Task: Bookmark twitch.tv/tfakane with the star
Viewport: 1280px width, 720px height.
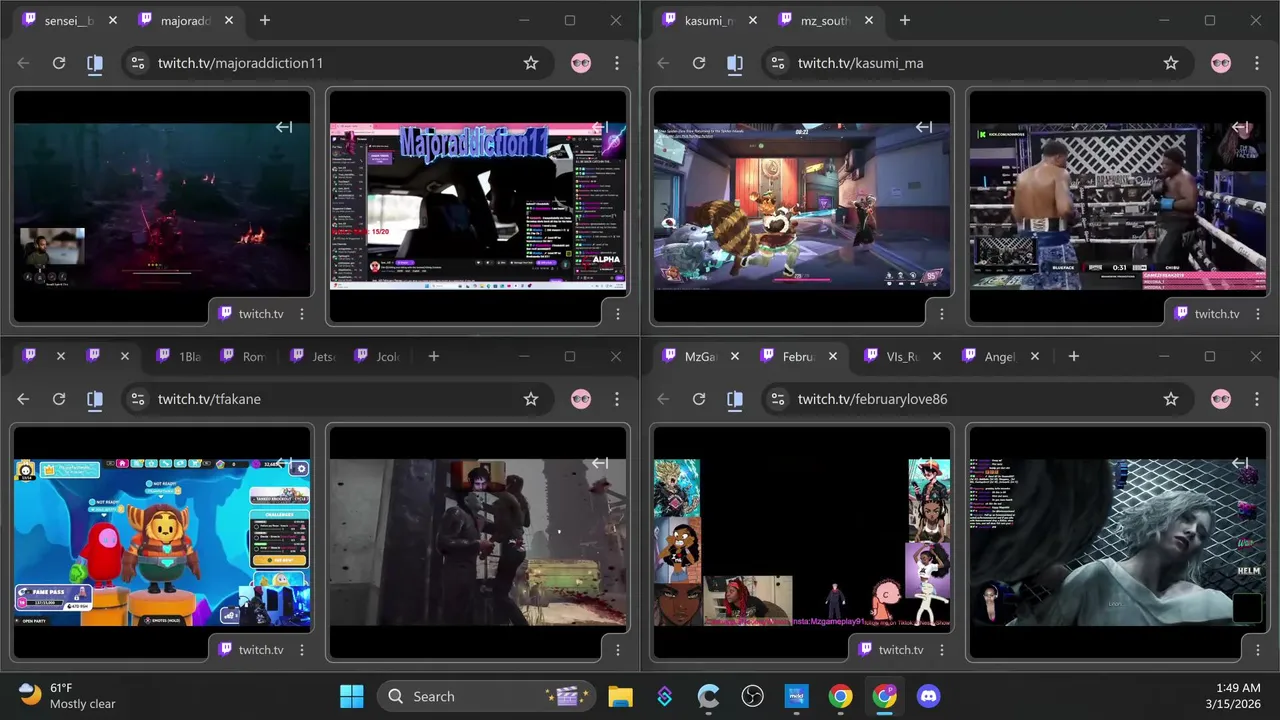Action: [x=531, y=399]
